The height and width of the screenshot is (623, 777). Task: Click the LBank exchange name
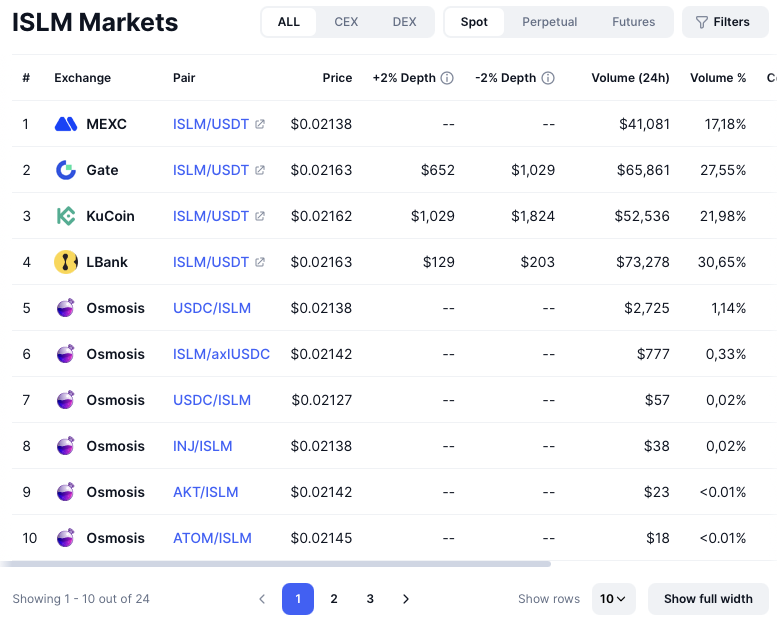tap(107, 262)
